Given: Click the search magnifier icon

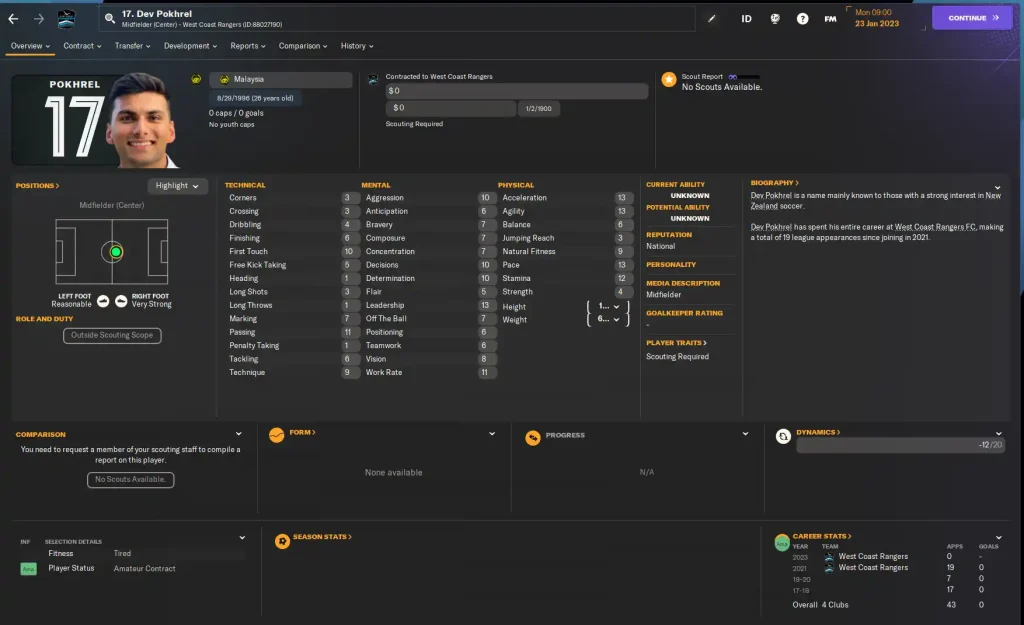Looking at the screenshot, I should point(110,19).
